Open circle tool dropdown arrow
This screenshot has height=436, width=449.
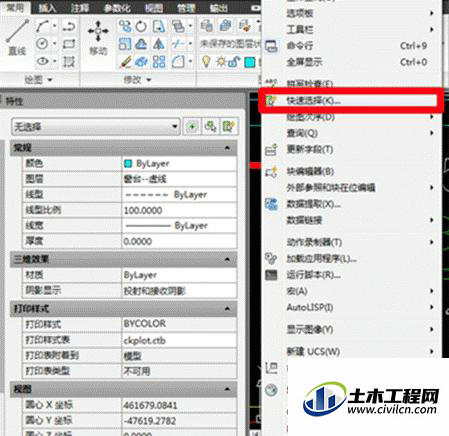click(54, 44)
